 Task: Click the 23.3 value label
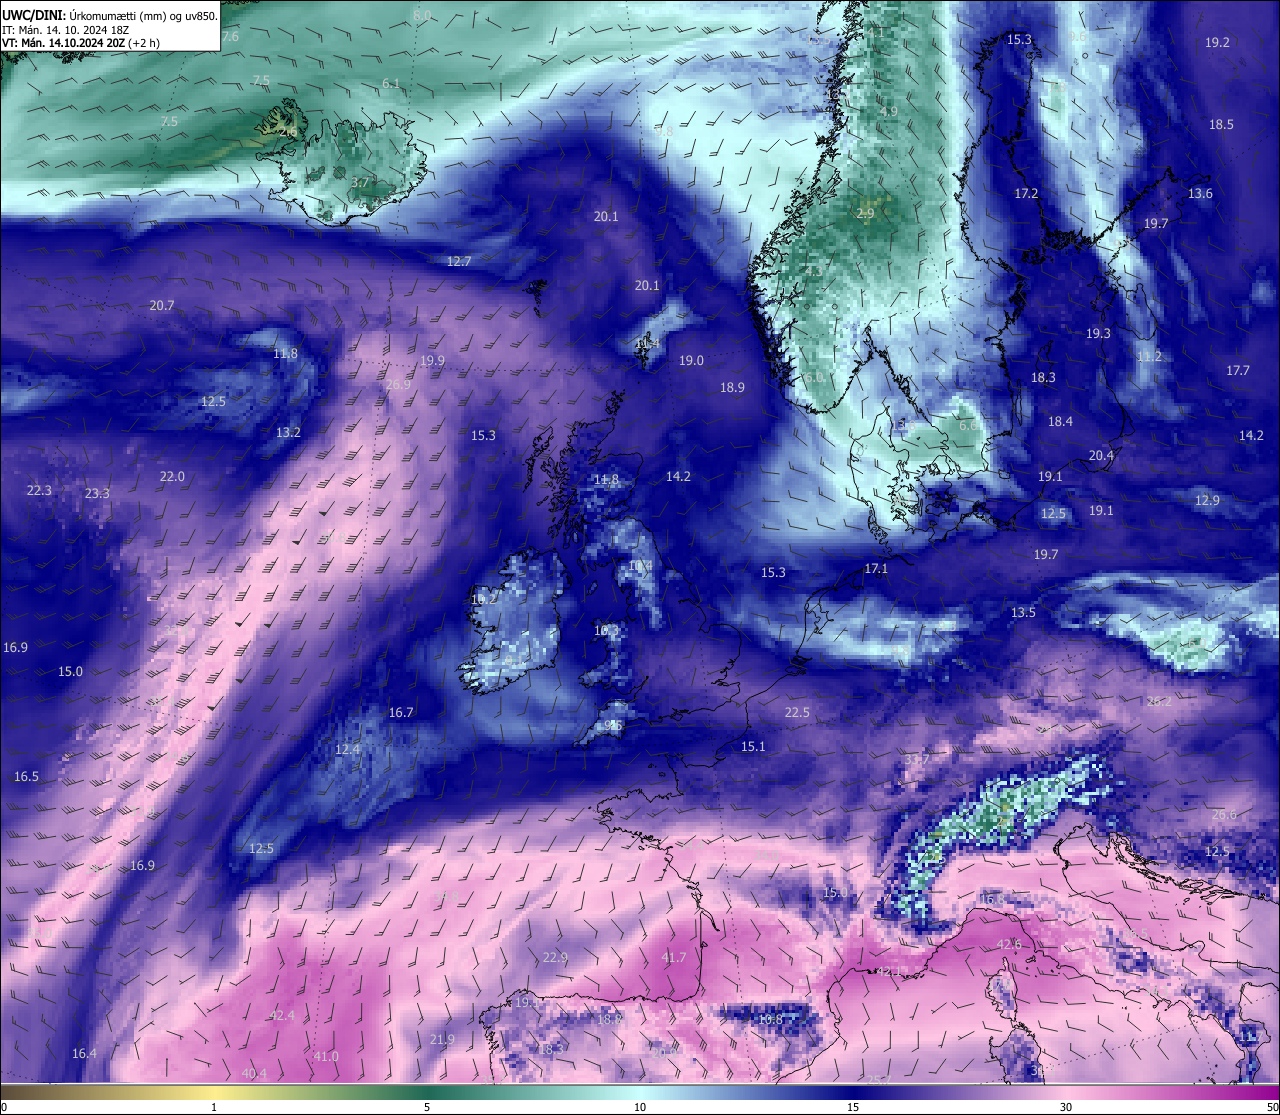tap(97, 493)
